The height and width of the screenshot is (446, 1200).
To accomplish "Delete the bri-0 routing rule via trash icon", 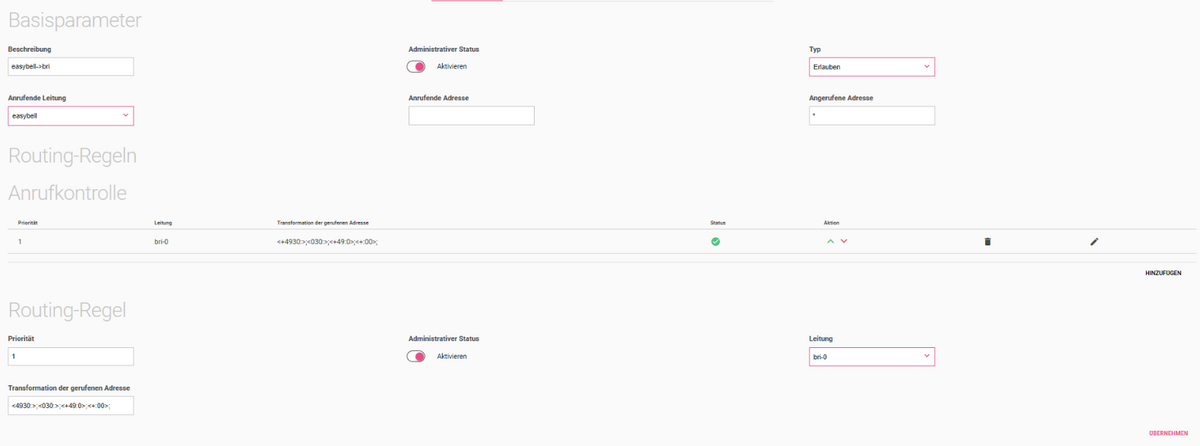I will [x=987, y=241].
